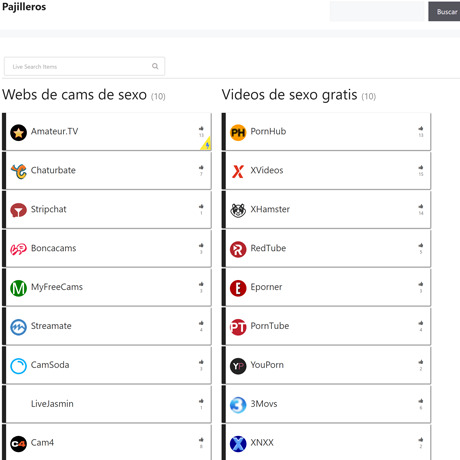
Task: Click the CamSoda circle logo icon
Action: 18,366
